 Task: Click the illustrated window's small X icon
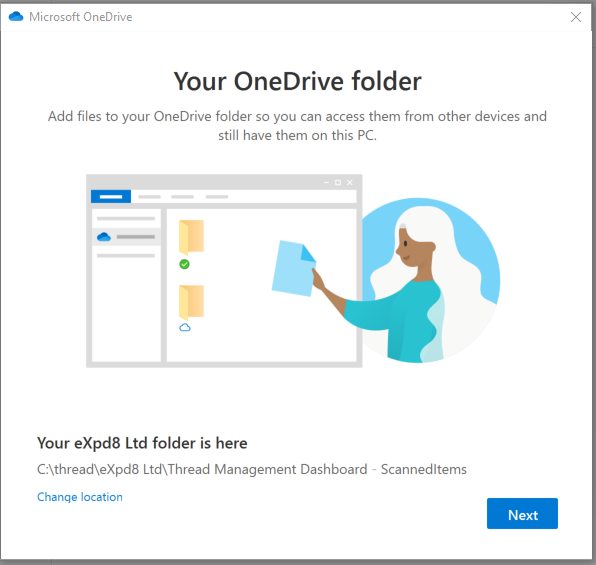[x=350, y=183]
